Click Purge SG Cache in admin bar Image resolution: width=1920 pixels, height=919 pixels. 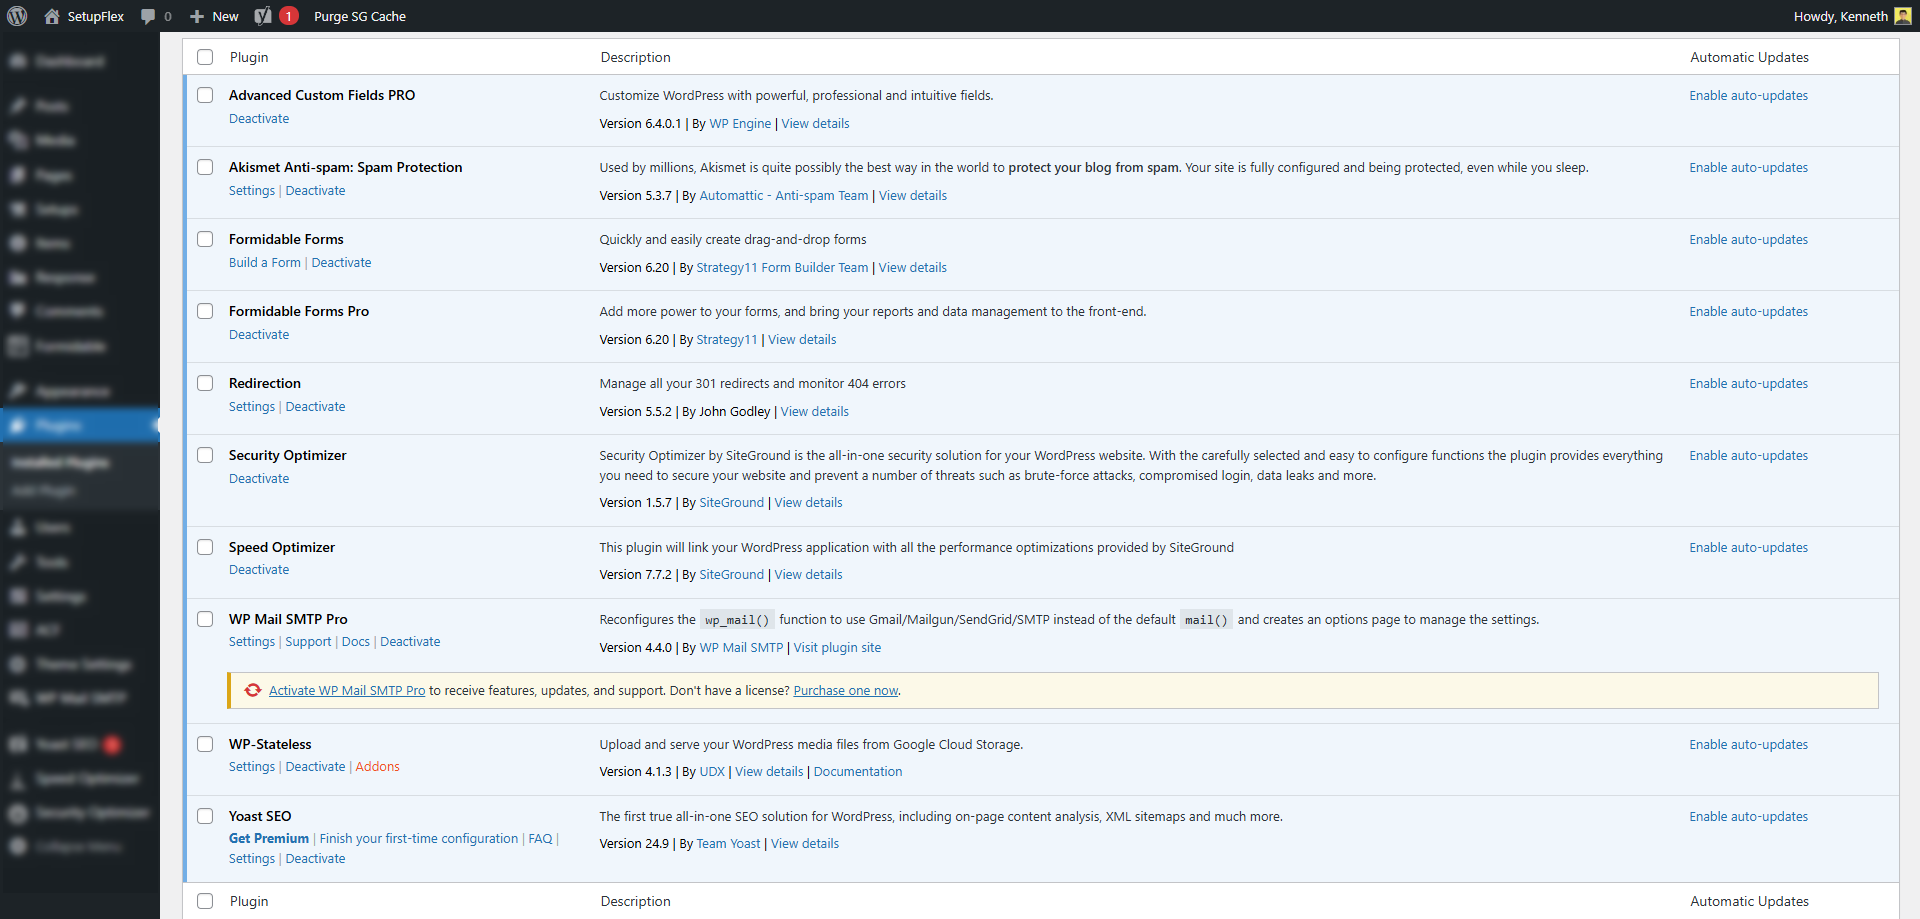click(x=359, y=16)
